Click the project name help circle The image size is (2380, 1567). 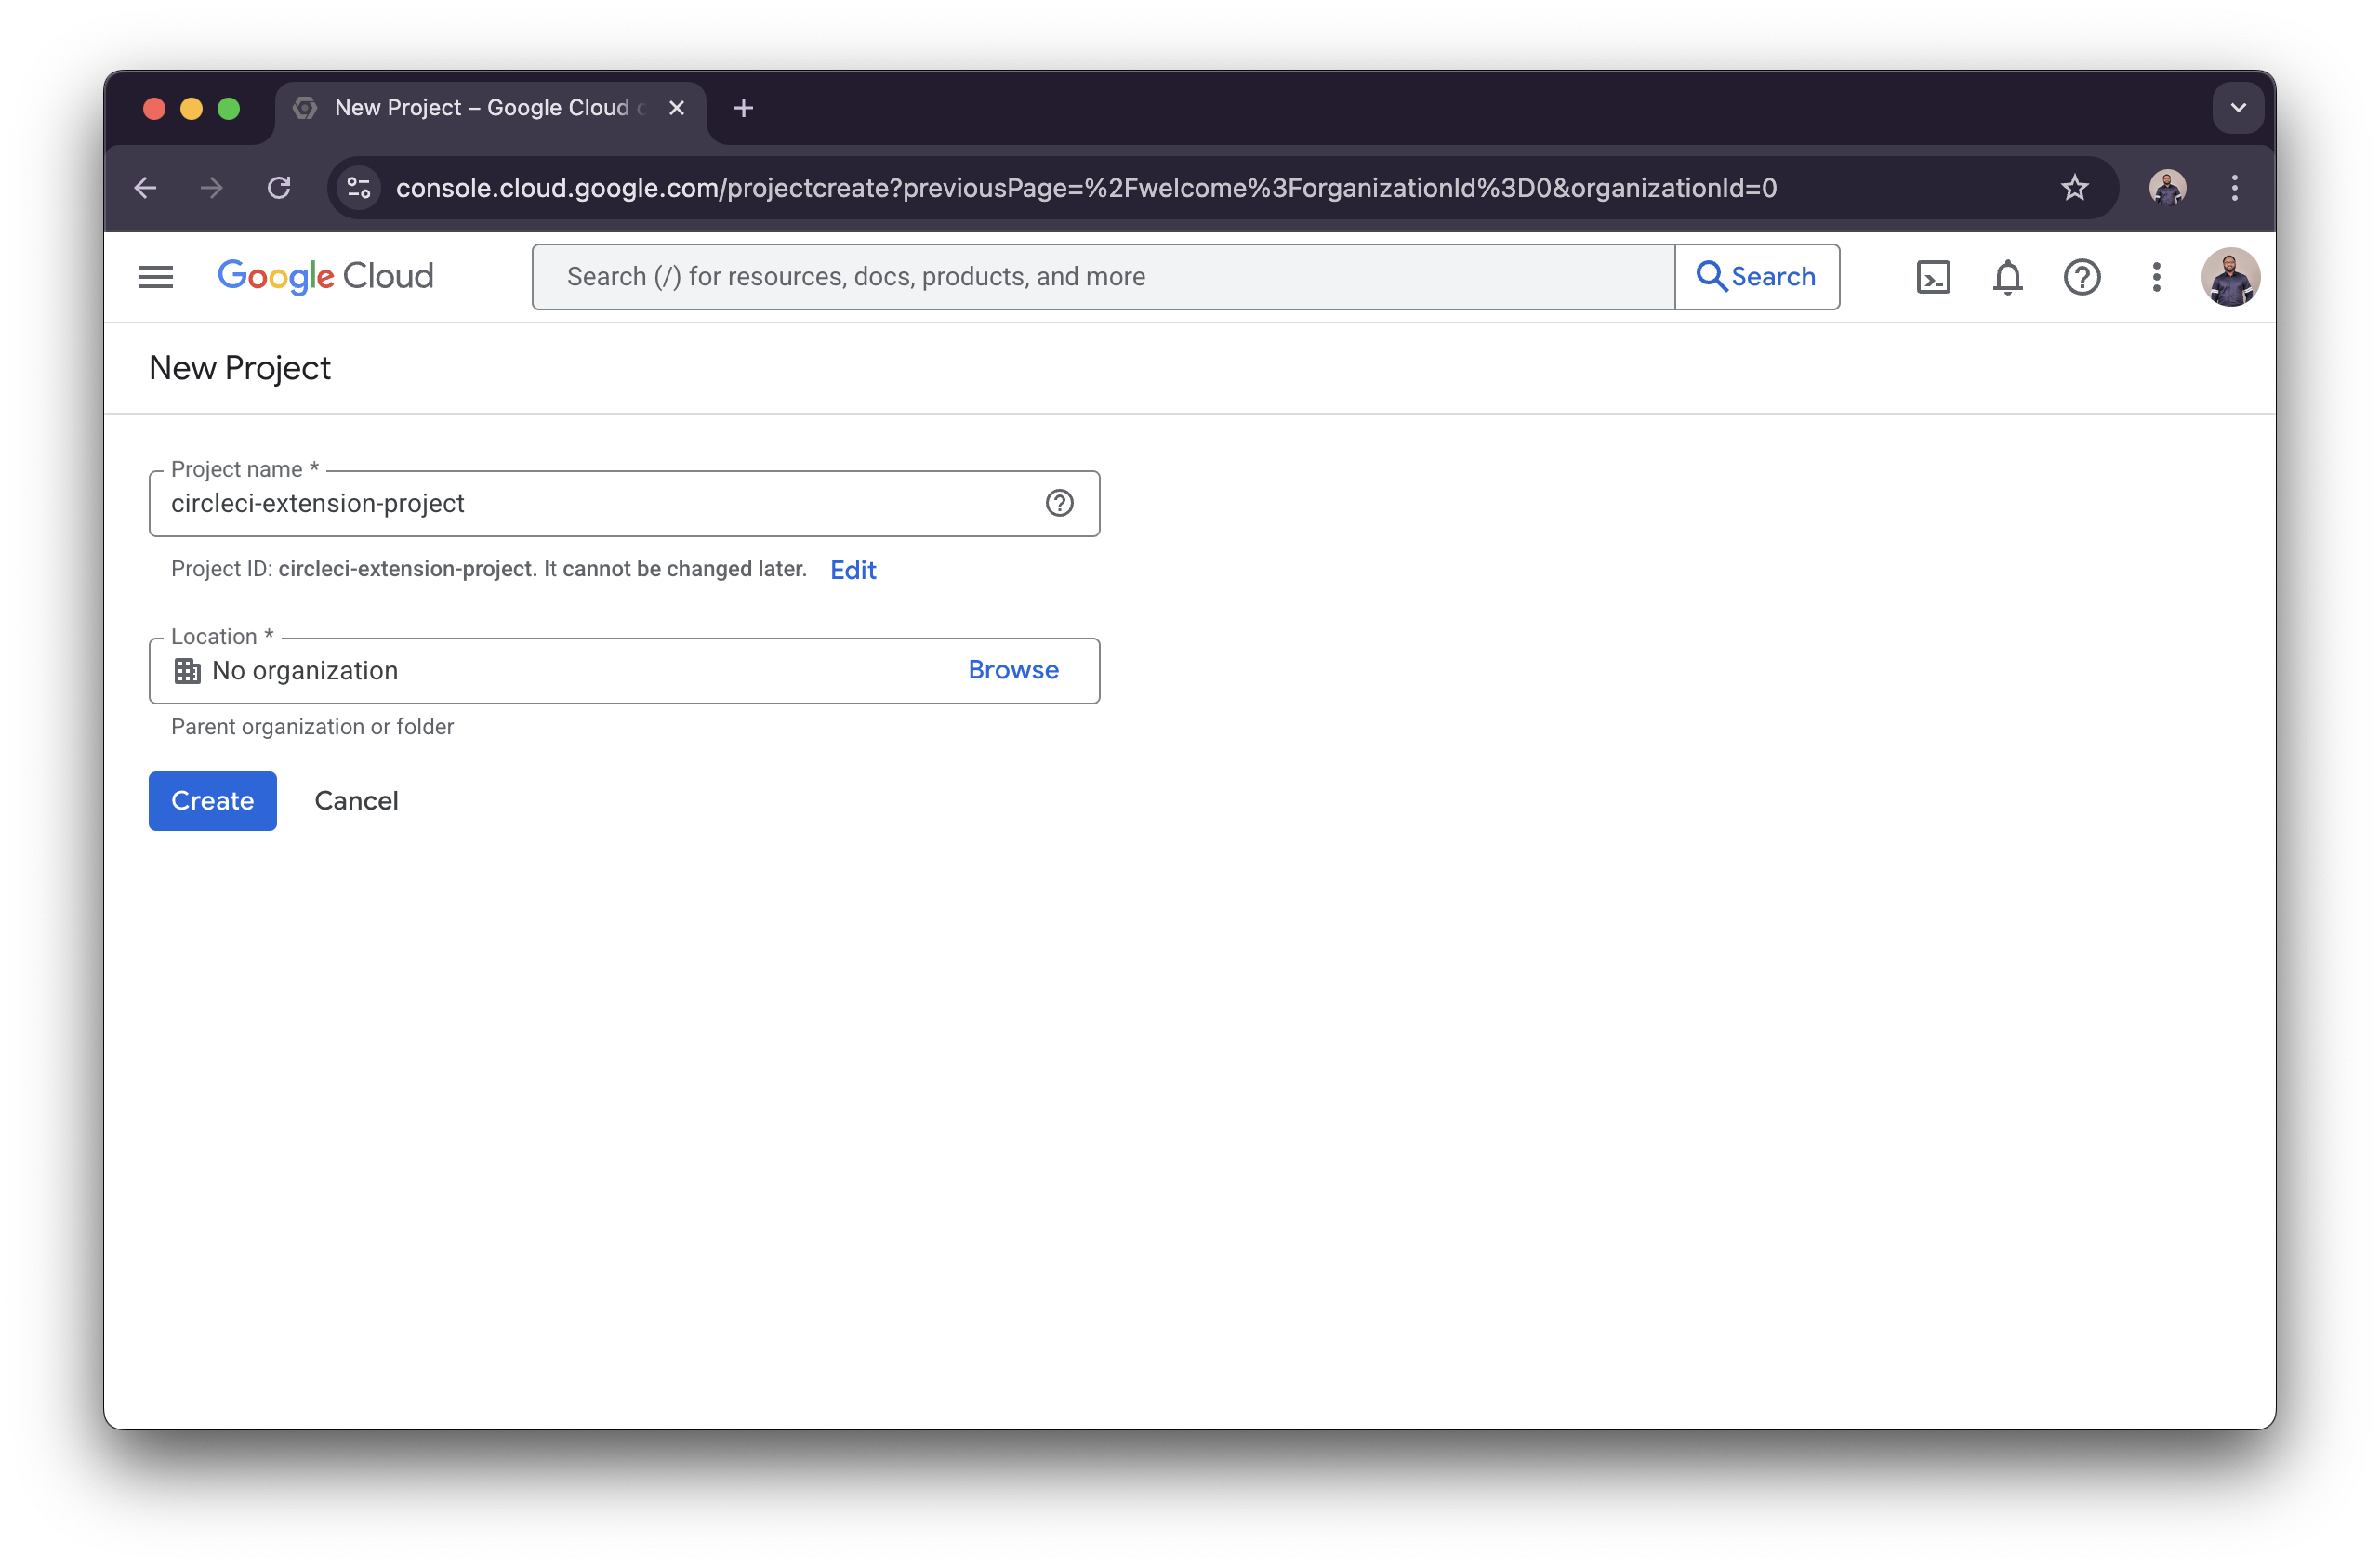pyautogui.click(x=1059, y=503)
